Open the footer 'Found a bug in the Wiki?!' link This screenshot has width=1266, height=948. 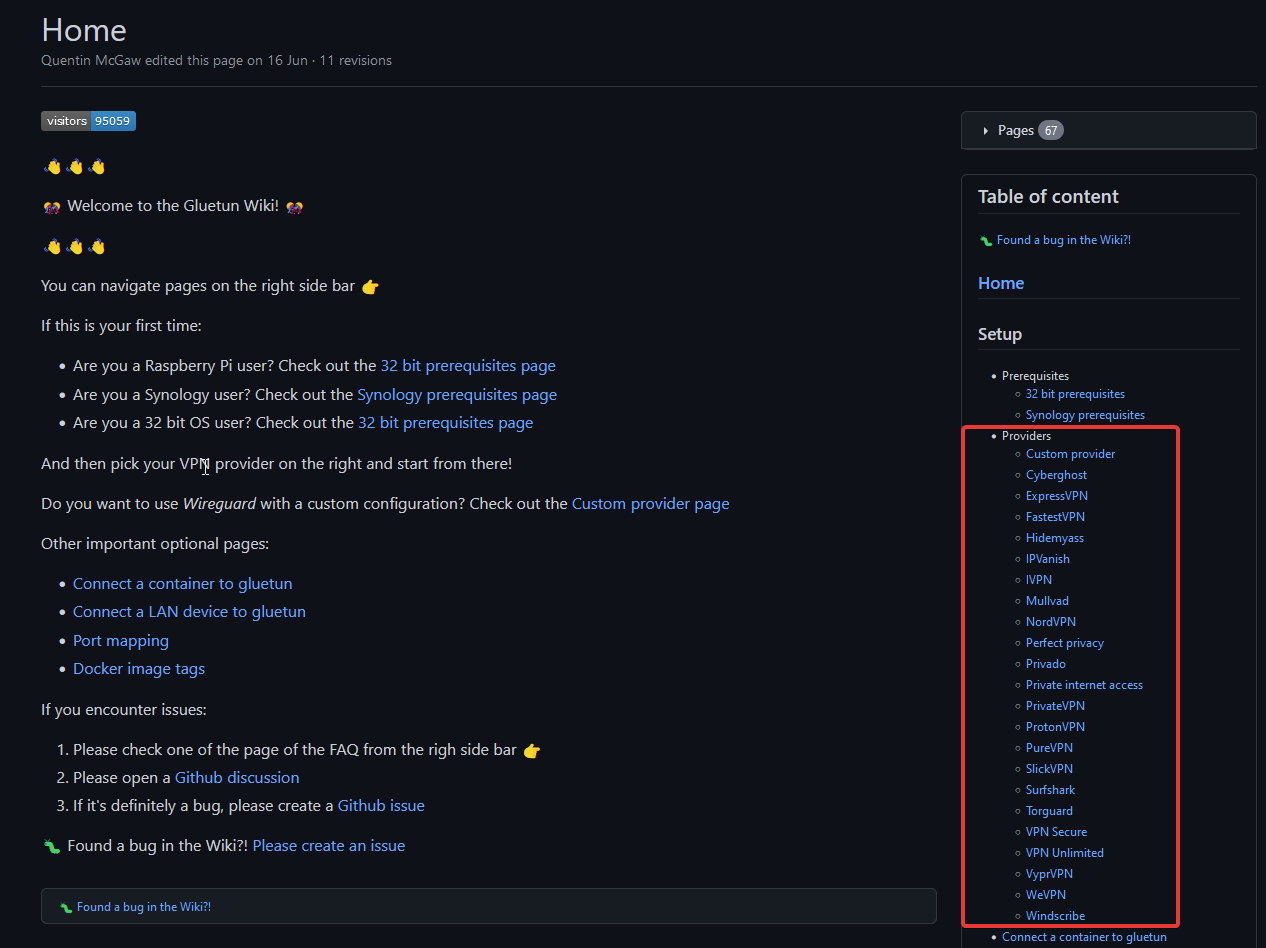pos(144,907)
